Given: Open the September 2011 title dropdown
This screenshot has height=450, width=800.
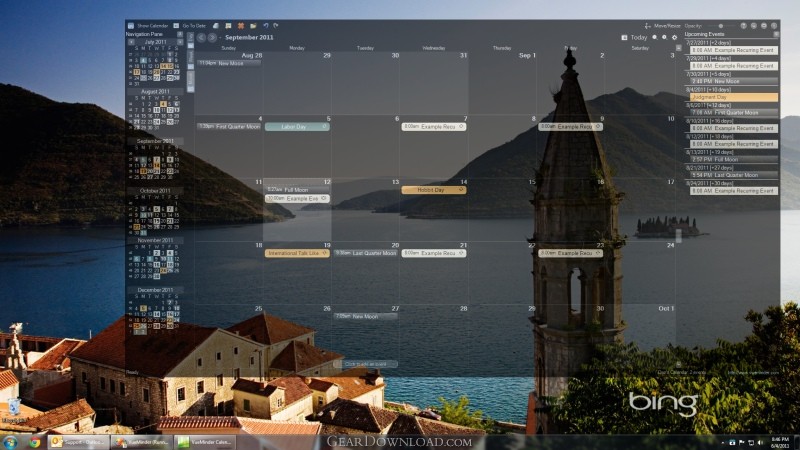Looking at the screenshot, I should pyautogui.click(x=249, y=37).
